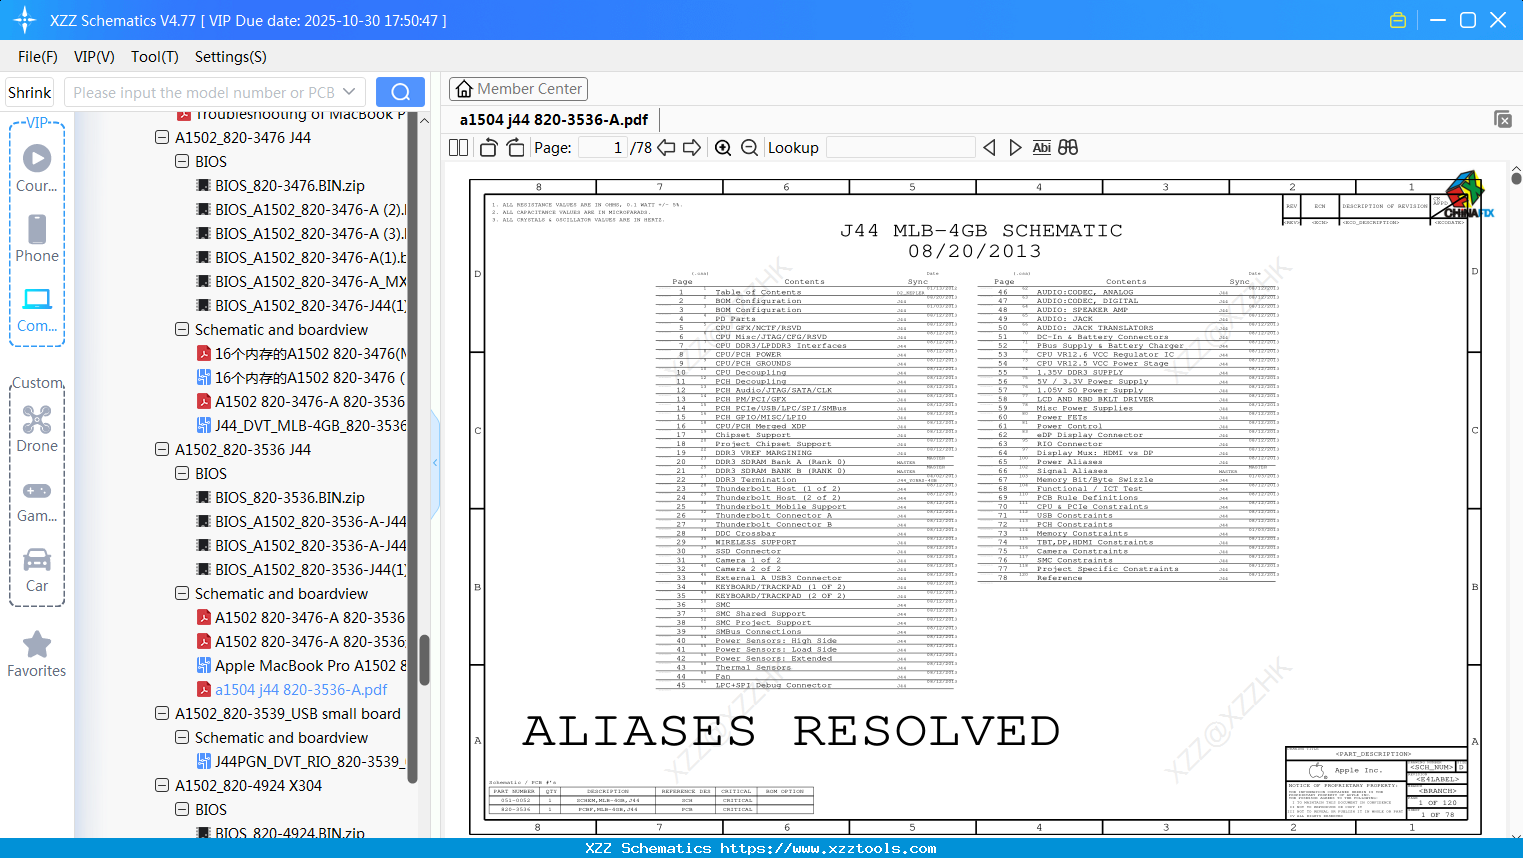Image resolution: width=1523 pixels, height=858 pixels.
Task: Select a1504 j44 820-3536-A.pdf in tree
Action: pyautogui.click(x=292, y=689)
